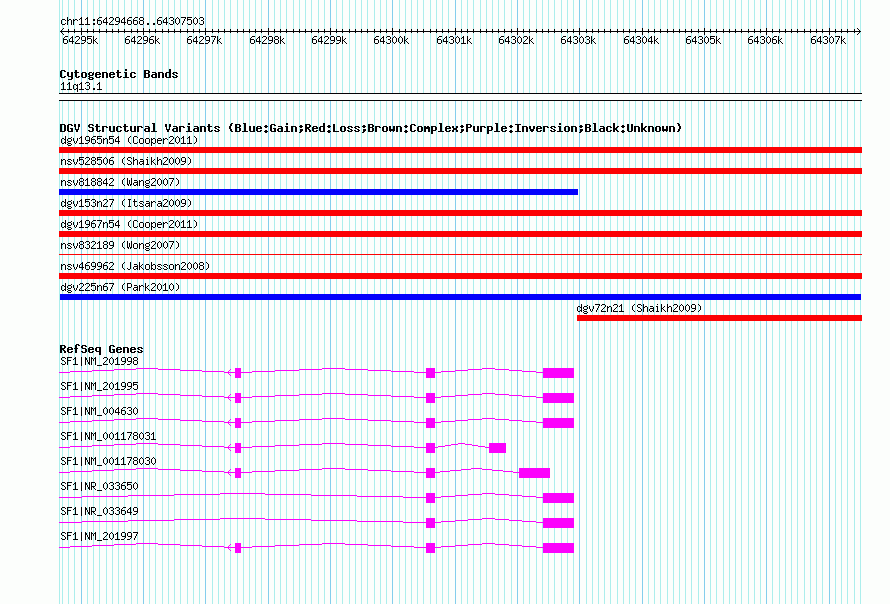
Task: Click the rightmost exon of SF1|NM_001178031
Action: (497, 448)
